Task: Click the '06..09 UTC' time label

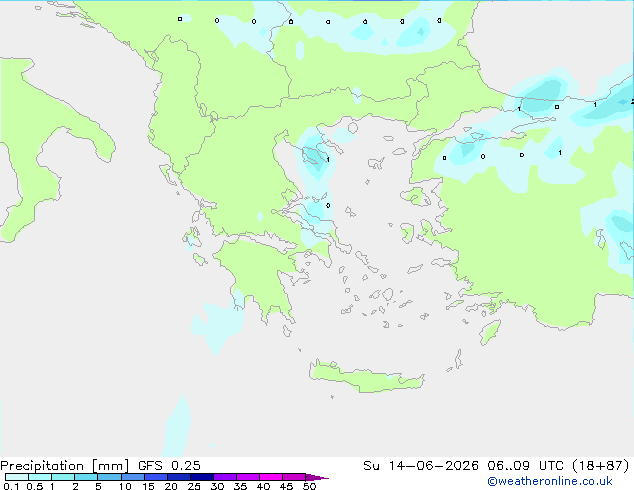Action: (525, 466)
